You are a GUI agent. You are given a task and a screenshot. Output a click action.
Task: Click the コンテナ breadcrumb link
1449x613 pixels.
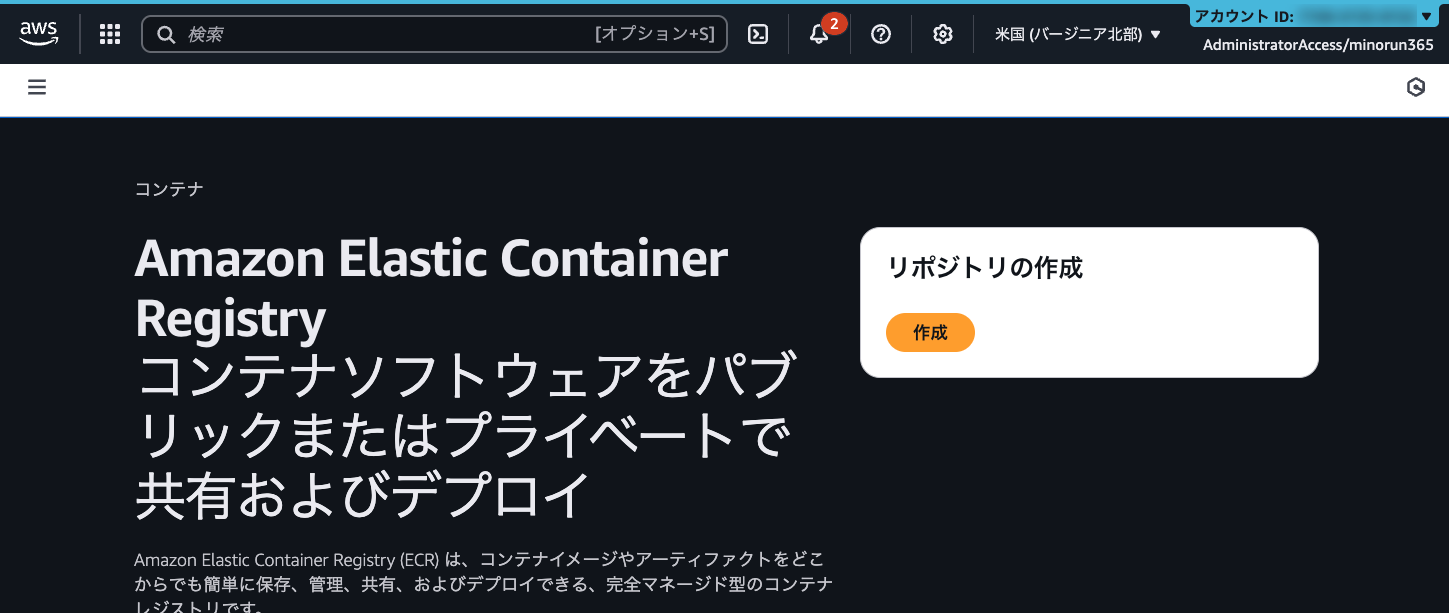pyautogui.click(x=169, y=188)
